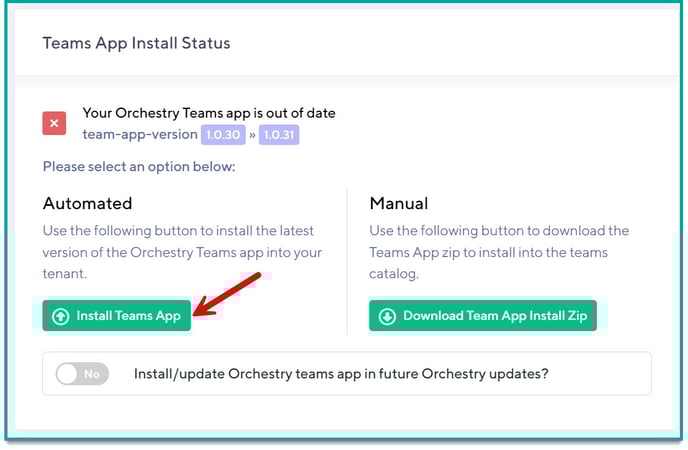Click the install/update future updates question text

tap(341, 374)
